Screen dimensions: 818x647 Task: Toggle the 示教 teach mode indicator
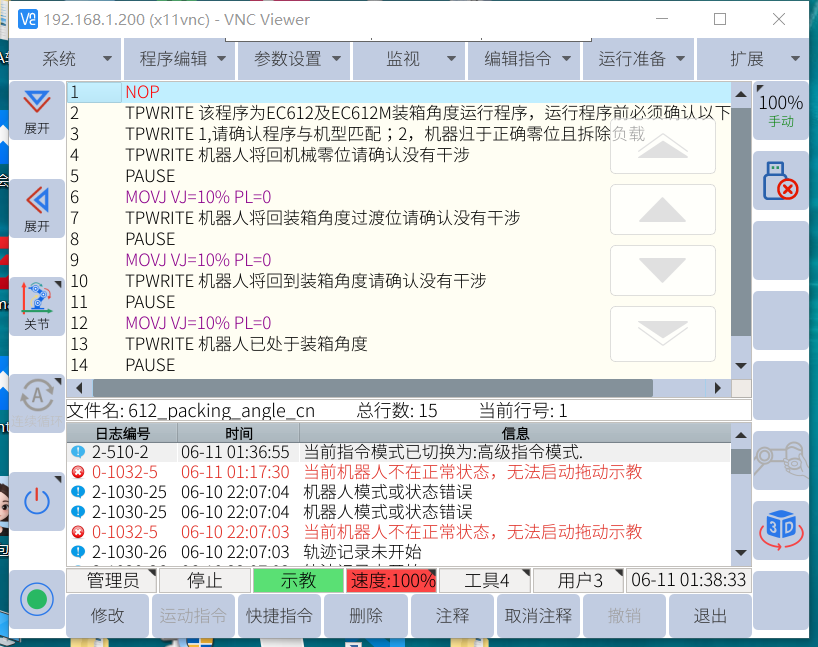pos(298,580)
